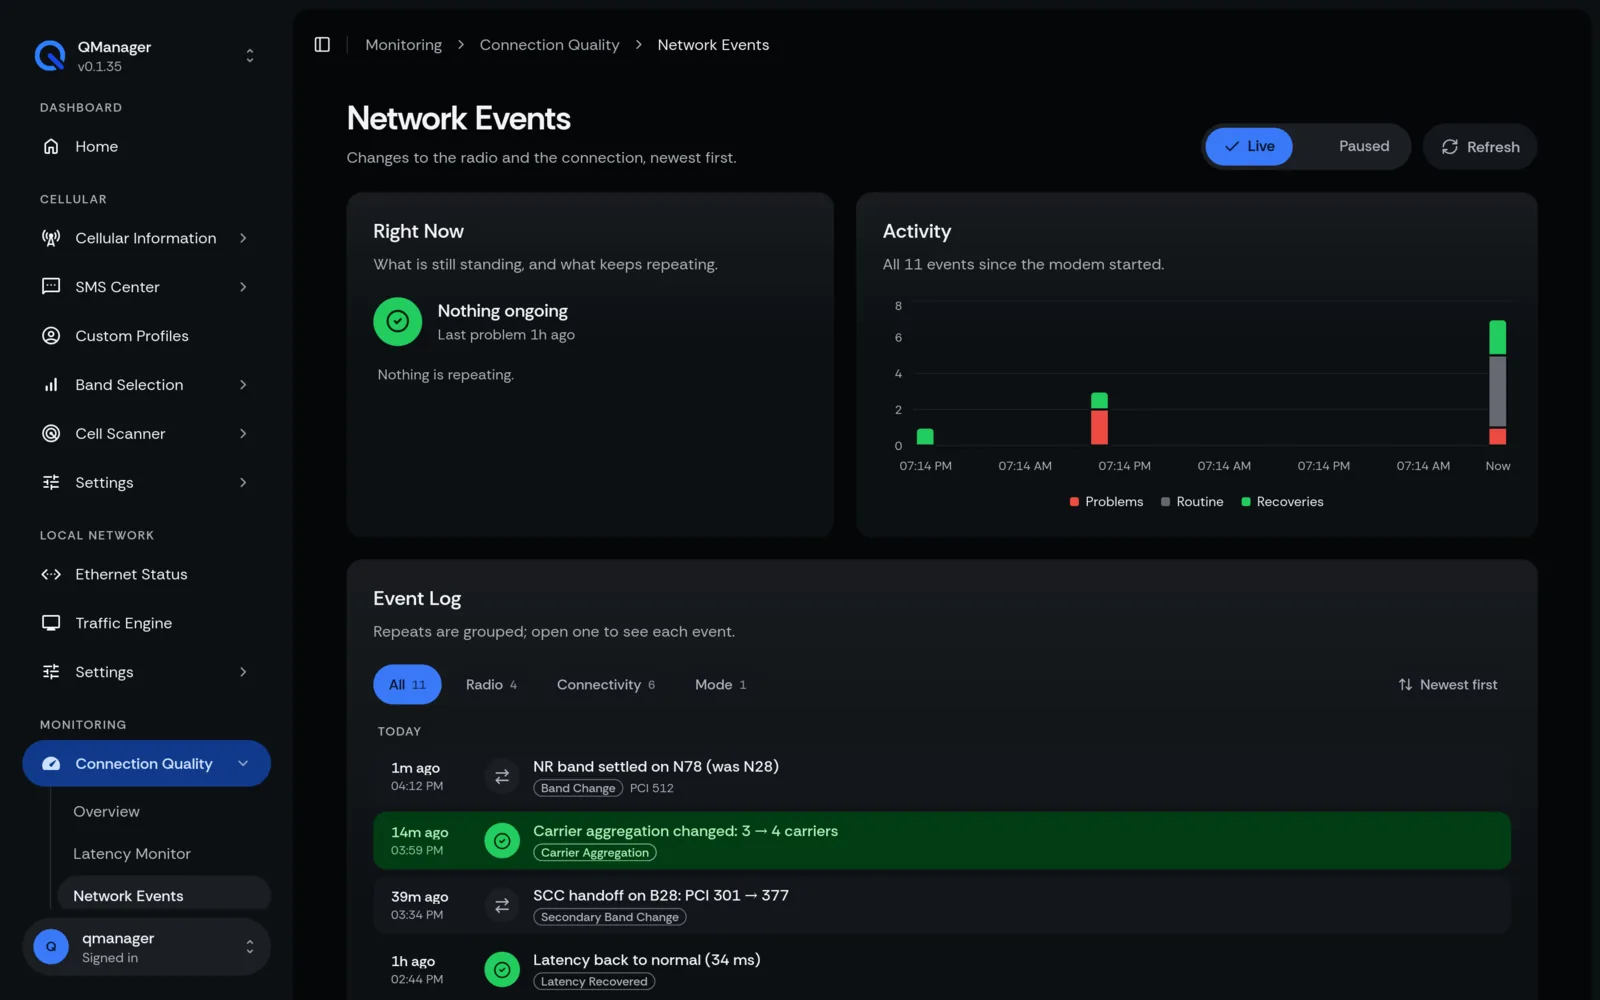Image resolution: width=1600 pixels, height=1000 pixels.
Task: Click the Refresh circular arrows icon
Action: tap(1450, 147)
